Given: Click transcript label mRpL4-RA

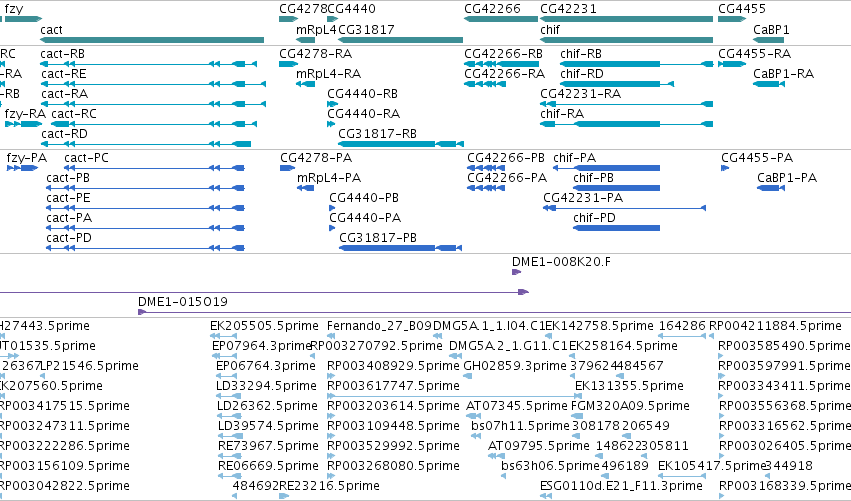Looking at the screenshot, I should pyautogui.click(x=328, y=74).
